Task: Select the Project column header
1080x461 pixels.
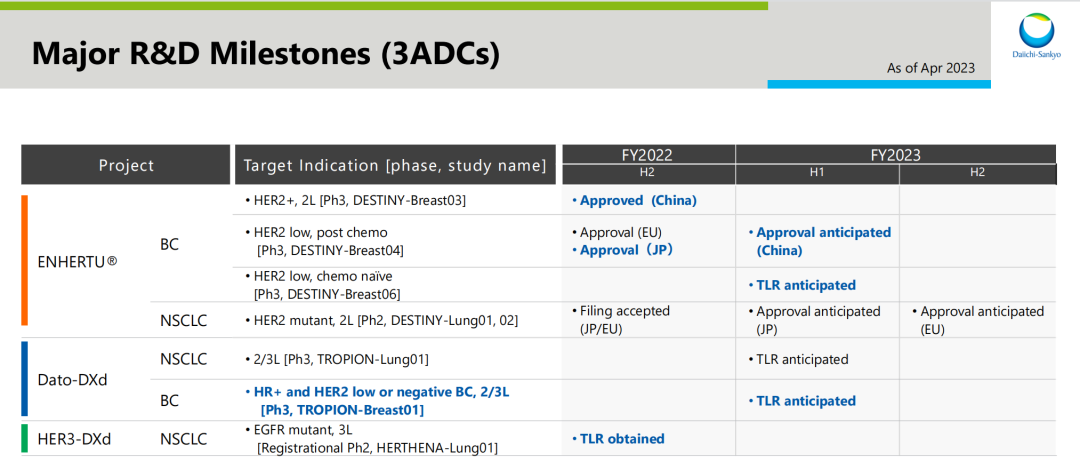Action: coord(126,165)
